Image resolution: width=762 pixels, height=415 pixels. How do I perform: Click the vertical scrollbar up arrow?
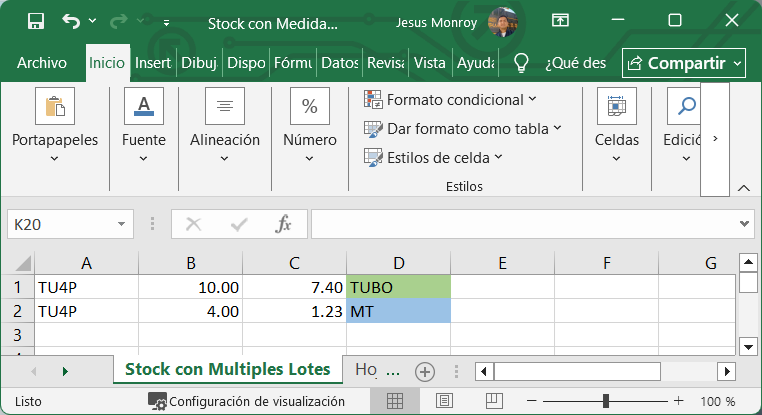pos(748,263)
